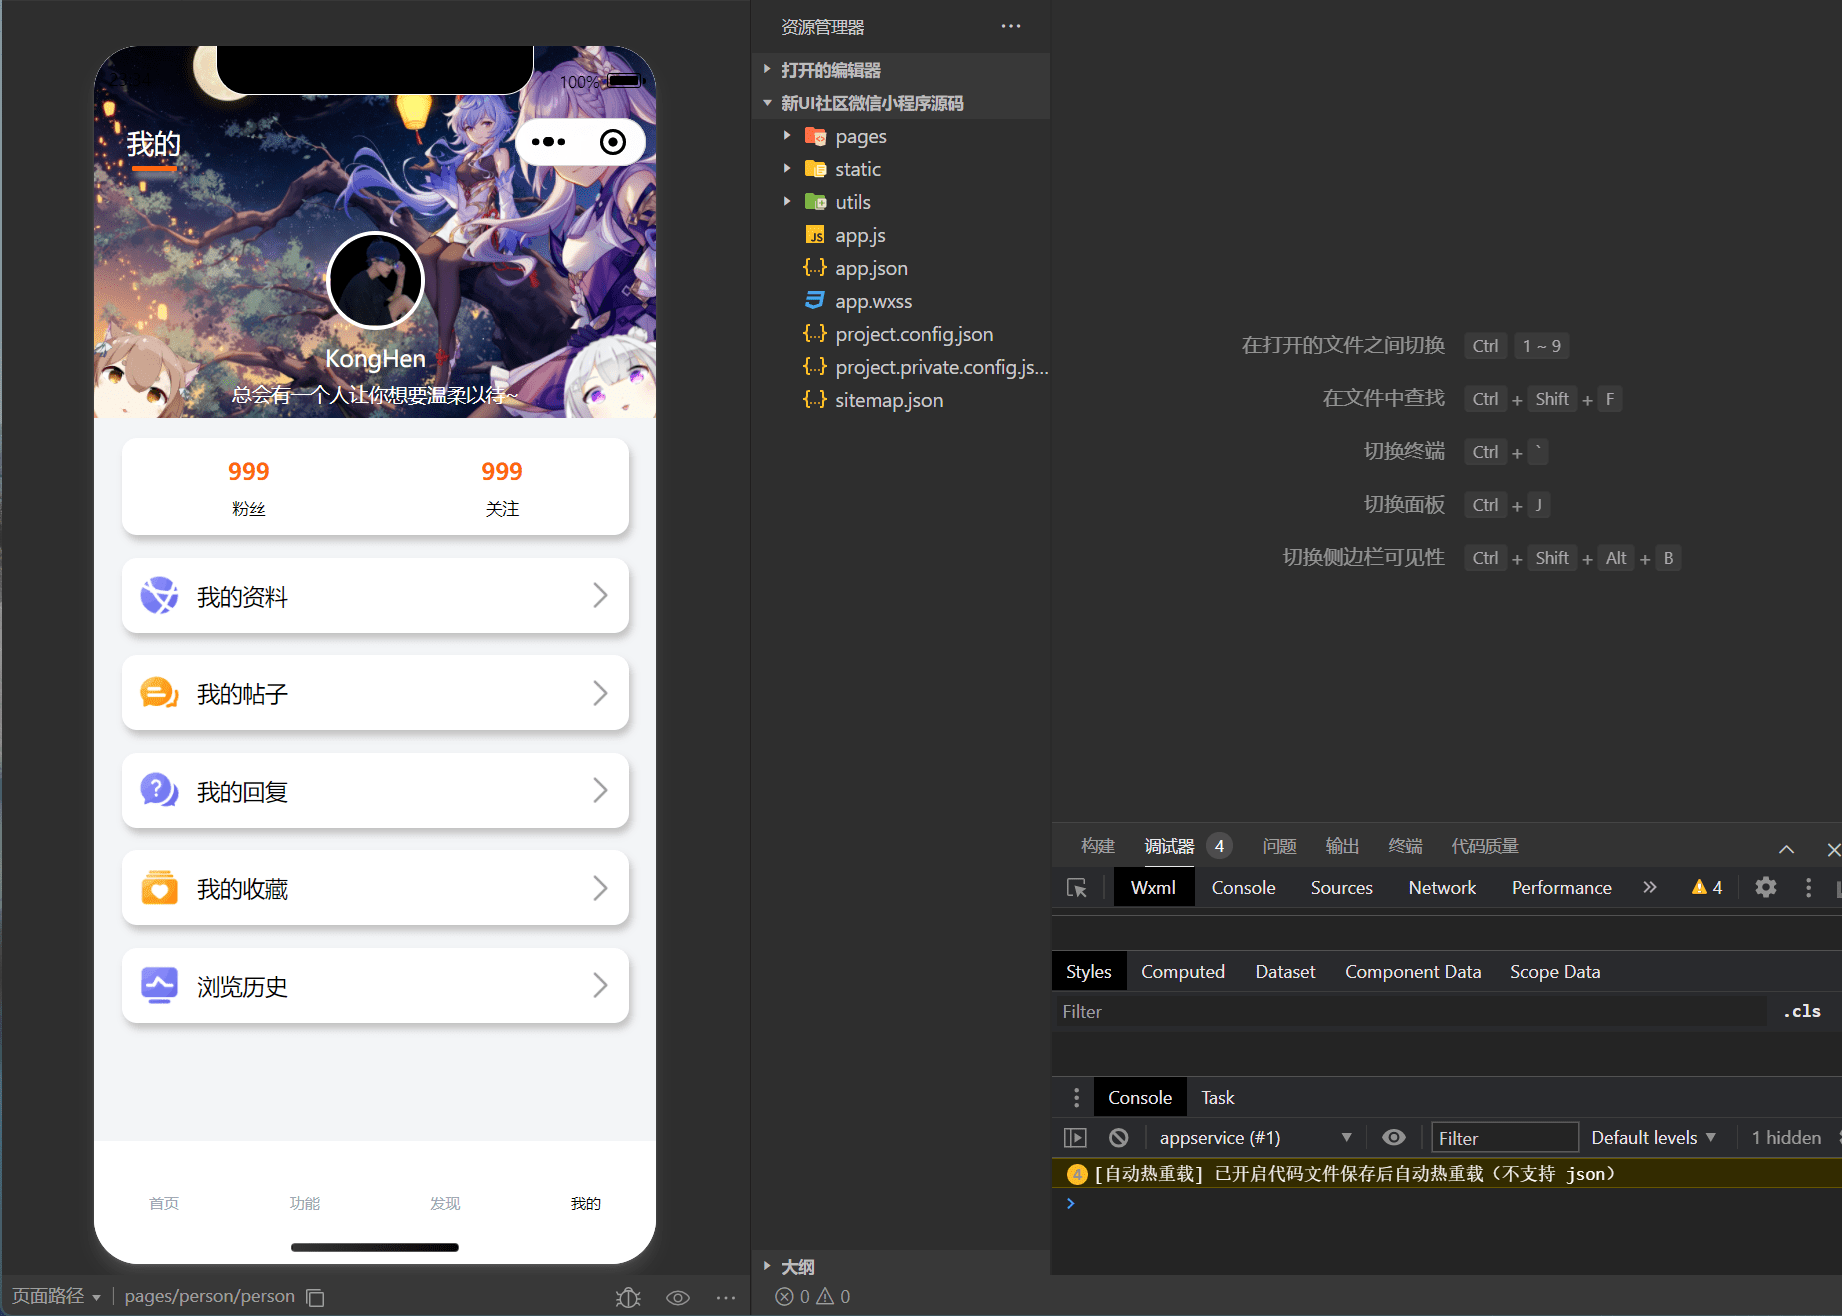Open mini program capsule menu dots
Screen dimensions: 1842x1316
coord(548,142)
